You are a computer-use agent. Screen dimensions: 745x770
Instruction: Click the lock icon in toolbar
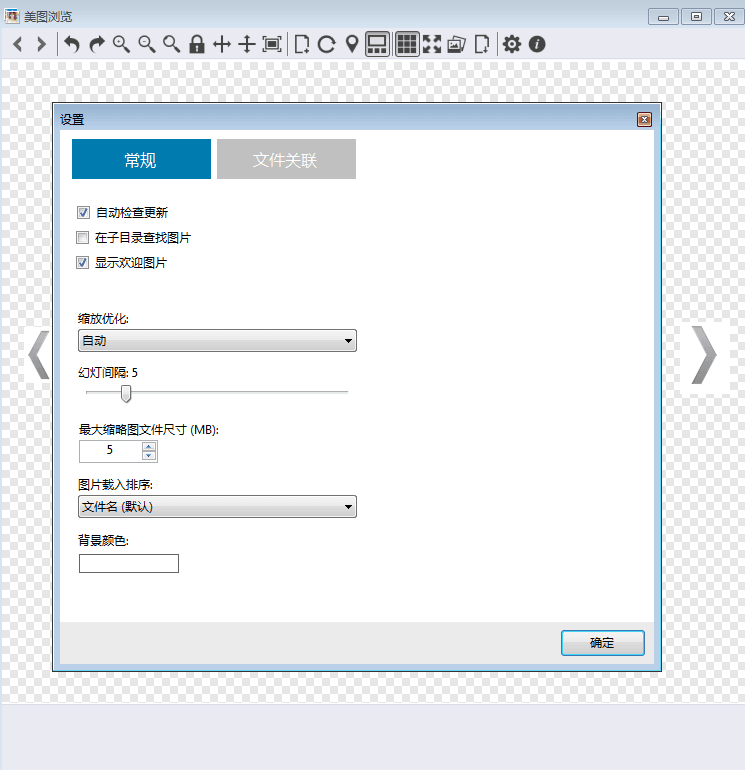(x=197, y=44)
